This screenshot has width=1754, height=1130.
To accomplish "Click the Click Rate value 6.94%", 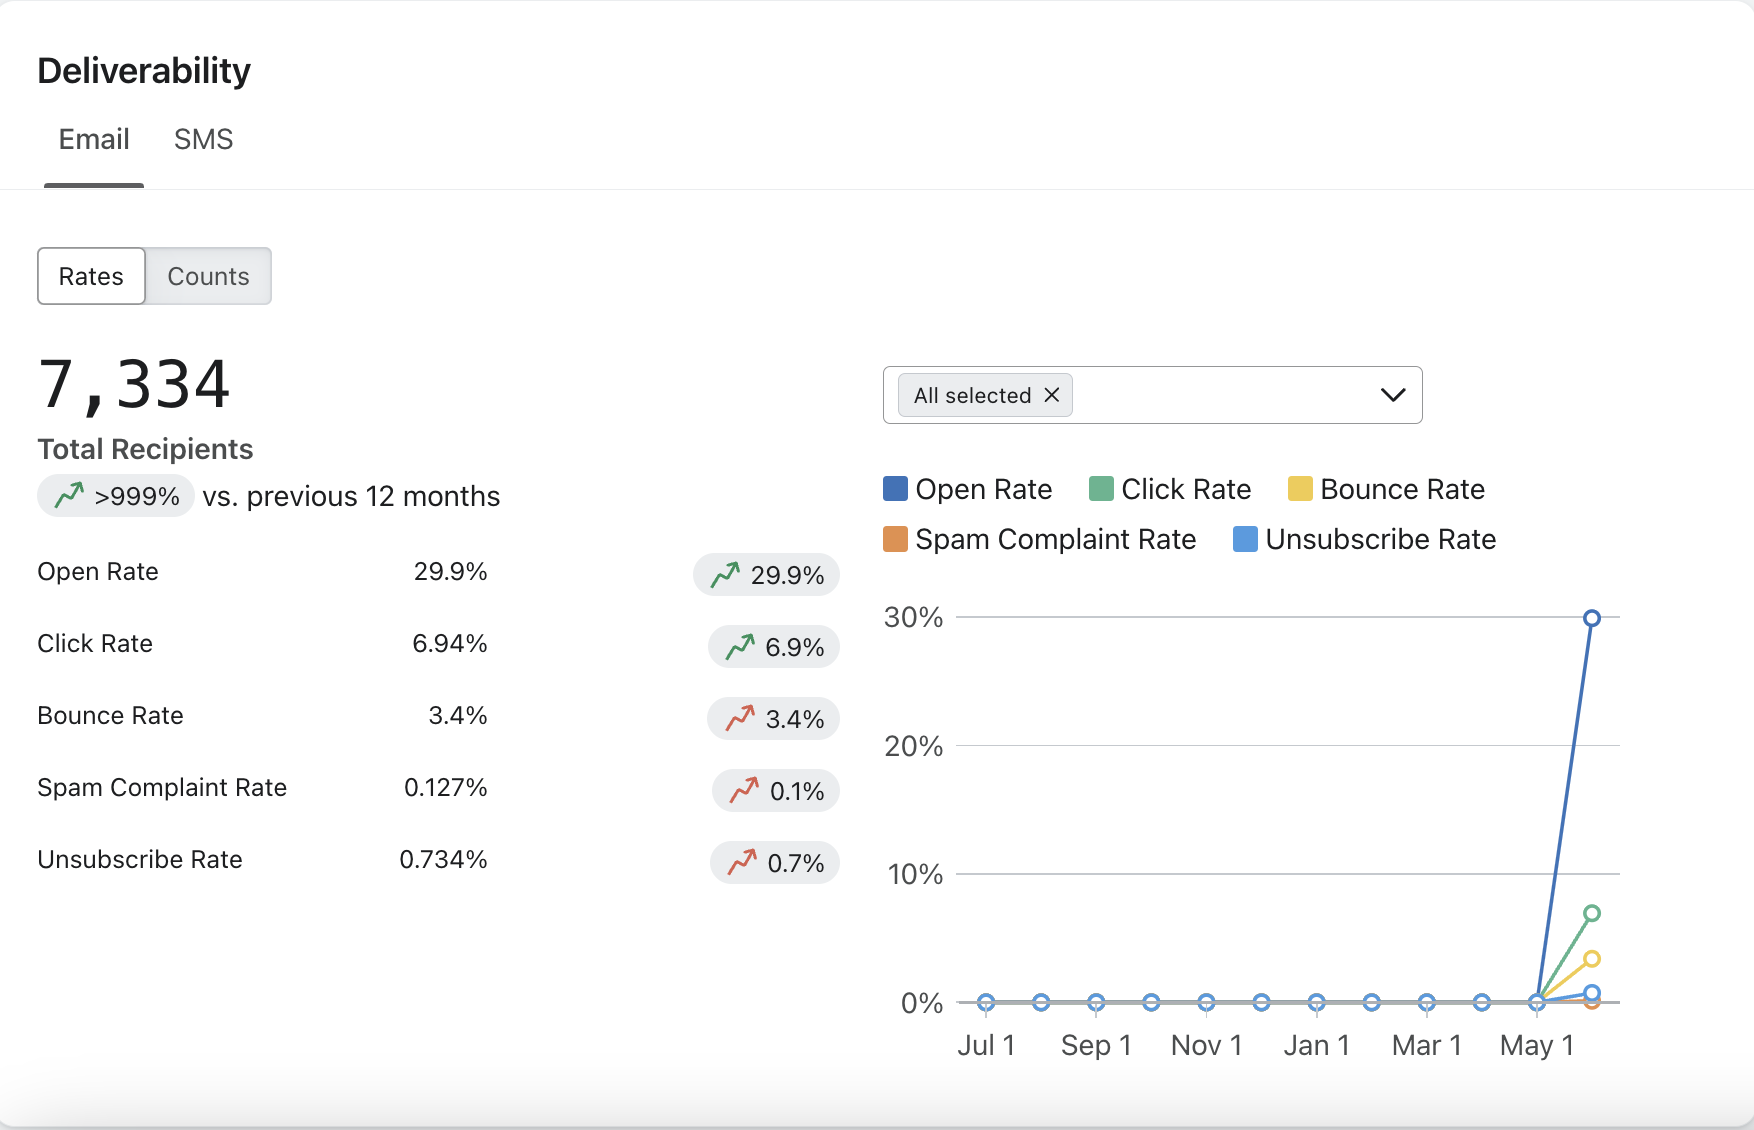I will click(450, 644).
